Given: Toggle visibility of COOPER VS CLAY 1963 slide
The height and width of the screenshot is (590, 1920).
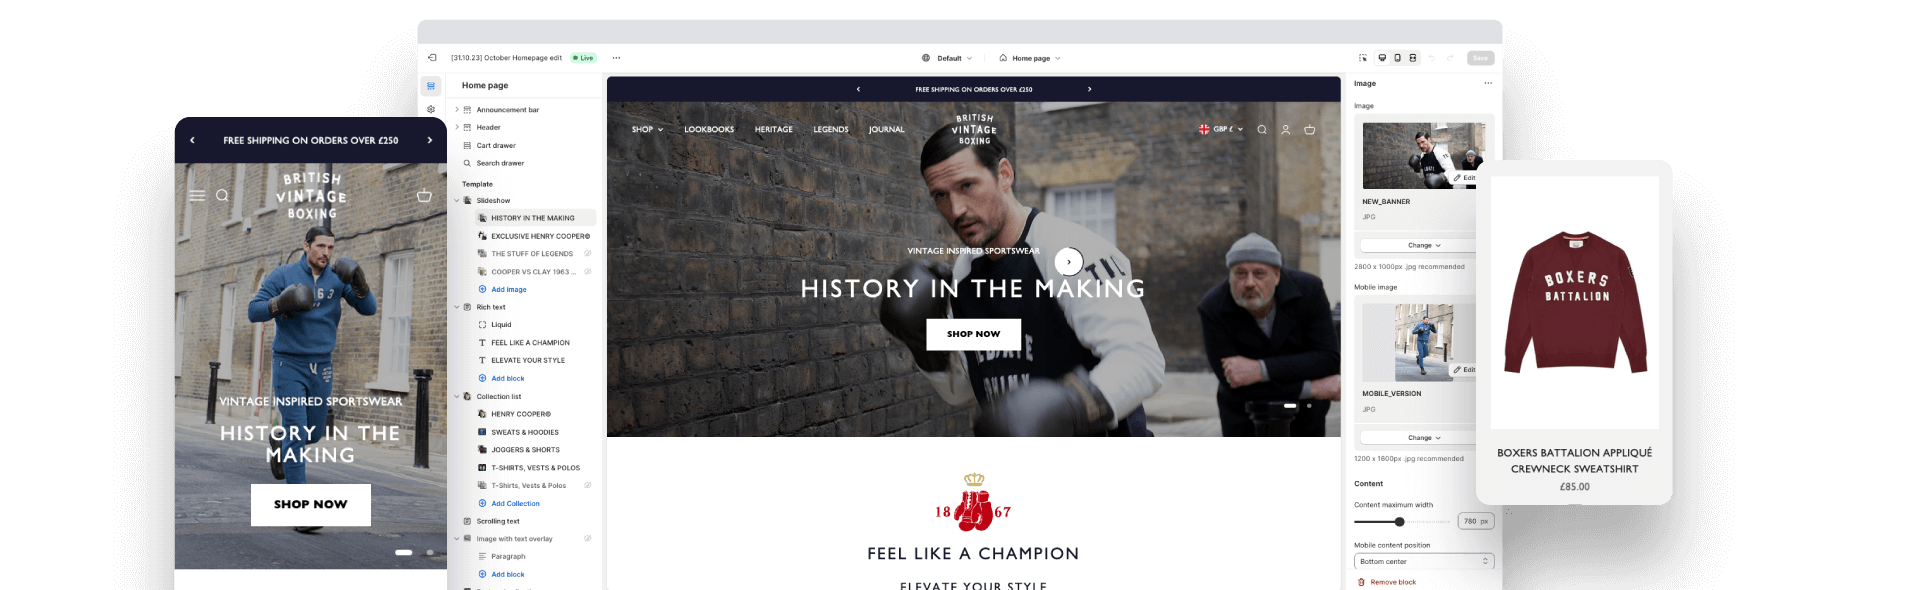Looking at the screenshot, I should pos(588,272).
